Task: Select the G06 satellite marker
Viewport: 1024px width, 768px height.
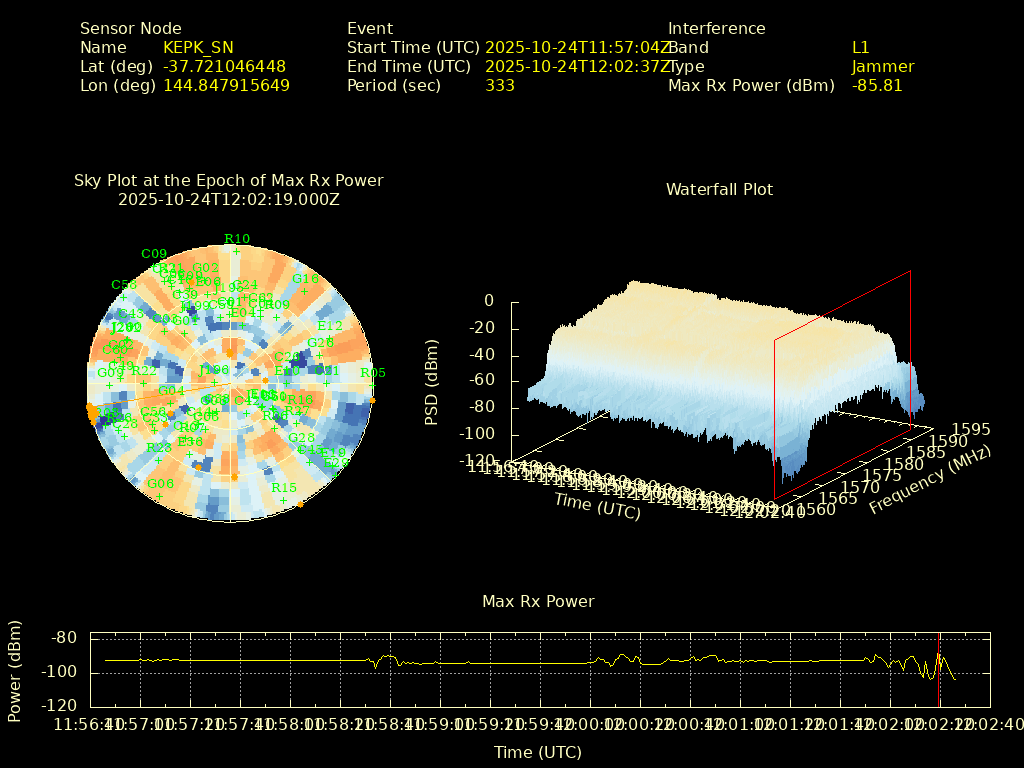Action: pyautogui.click(x=160, y=484)
